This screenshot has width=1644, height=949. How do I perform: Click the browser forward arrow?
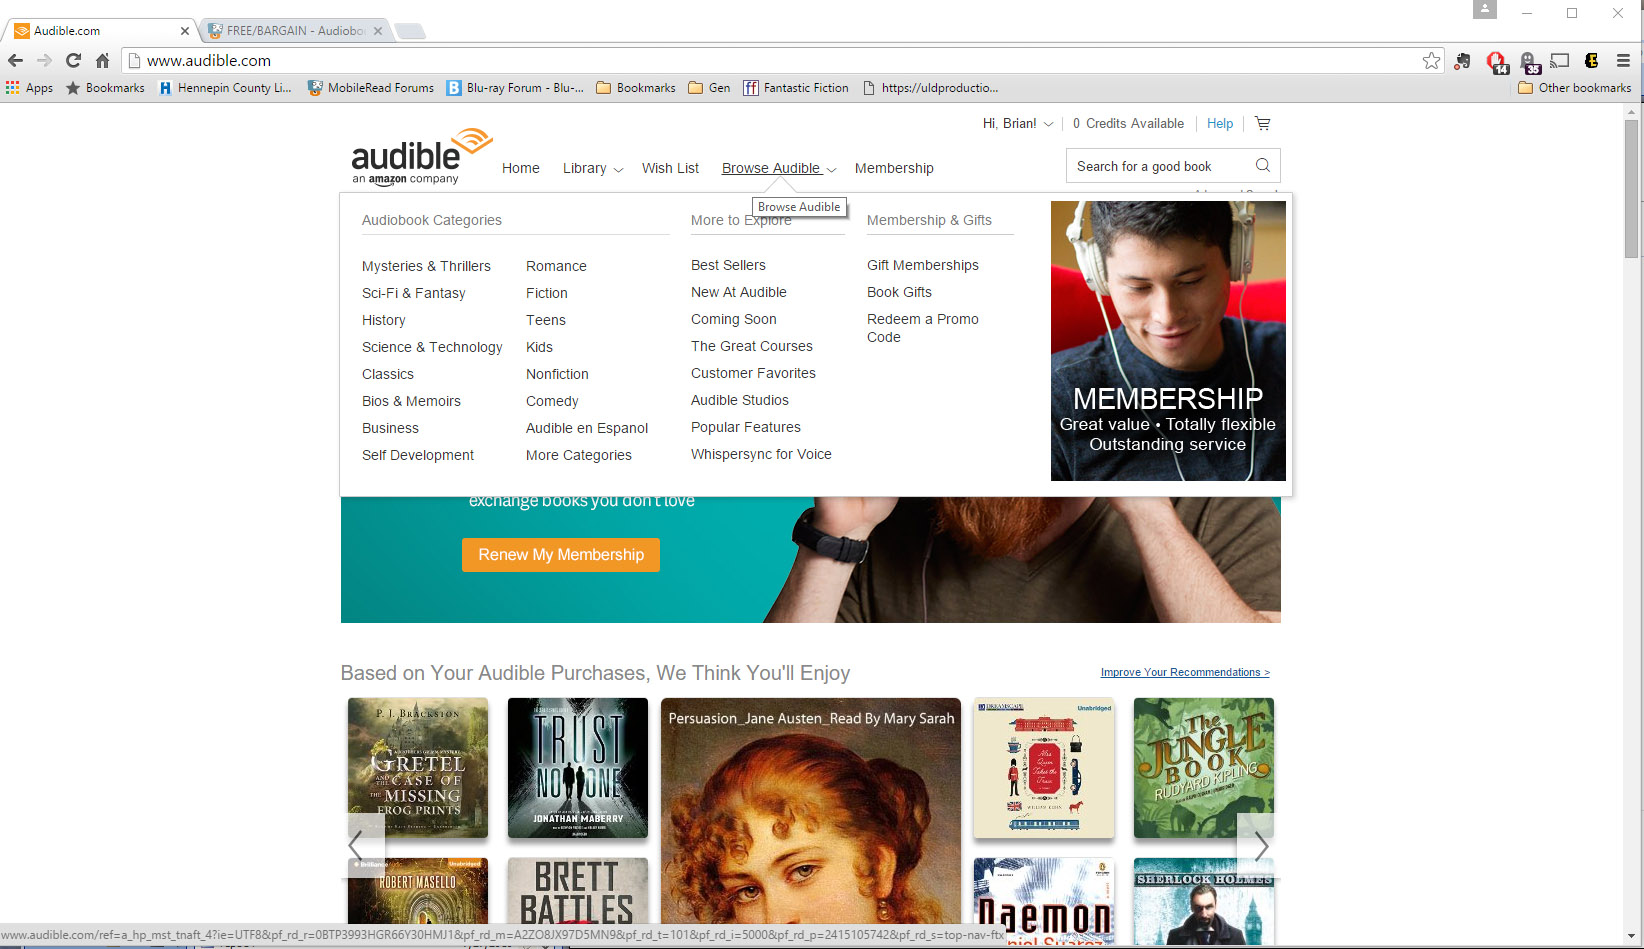(44, 60)
